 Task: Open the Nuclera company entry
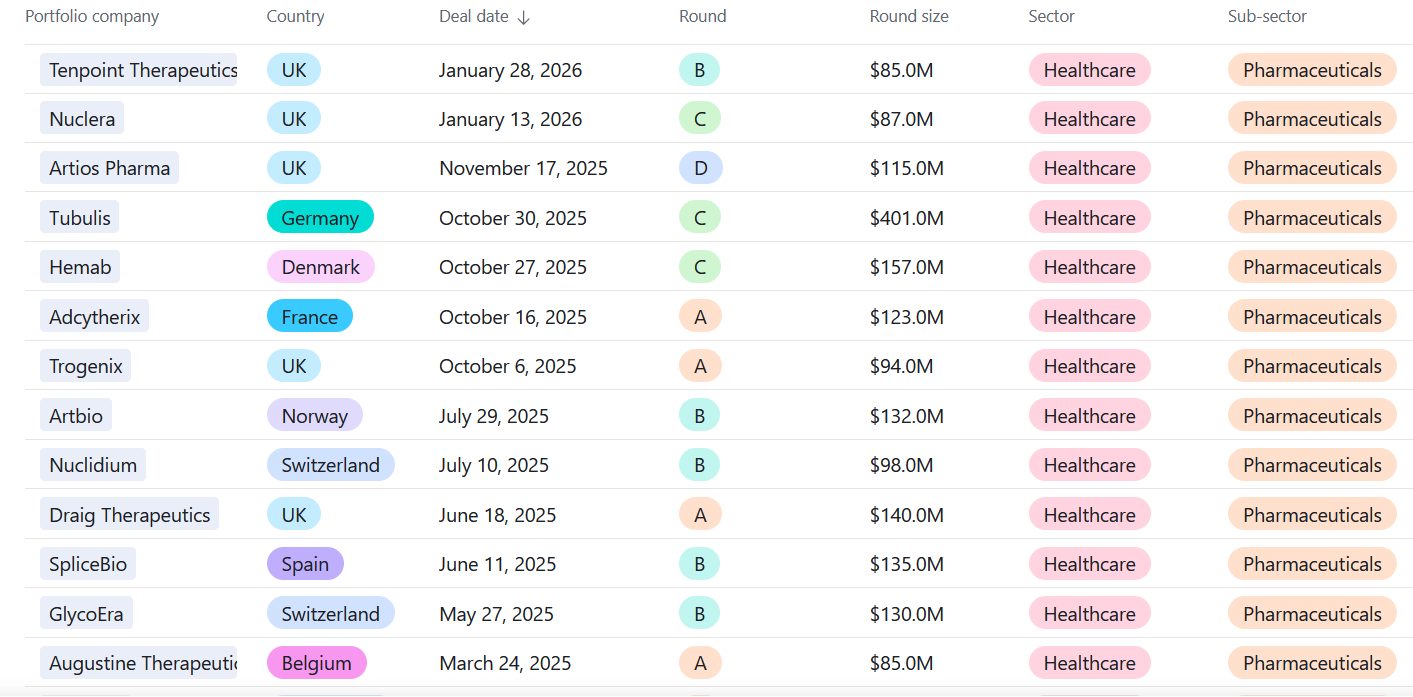click(82, 119)
